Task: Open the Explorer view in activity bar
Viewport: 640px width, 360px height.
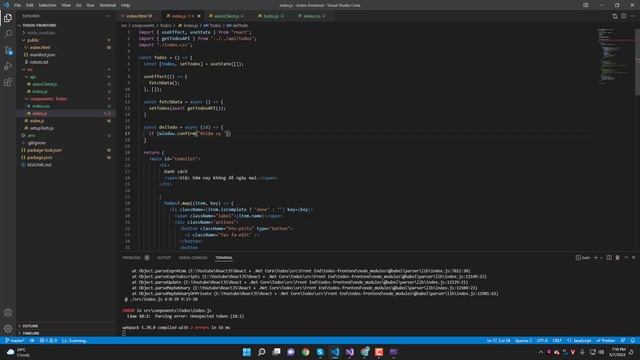Action: coord(8,18)
